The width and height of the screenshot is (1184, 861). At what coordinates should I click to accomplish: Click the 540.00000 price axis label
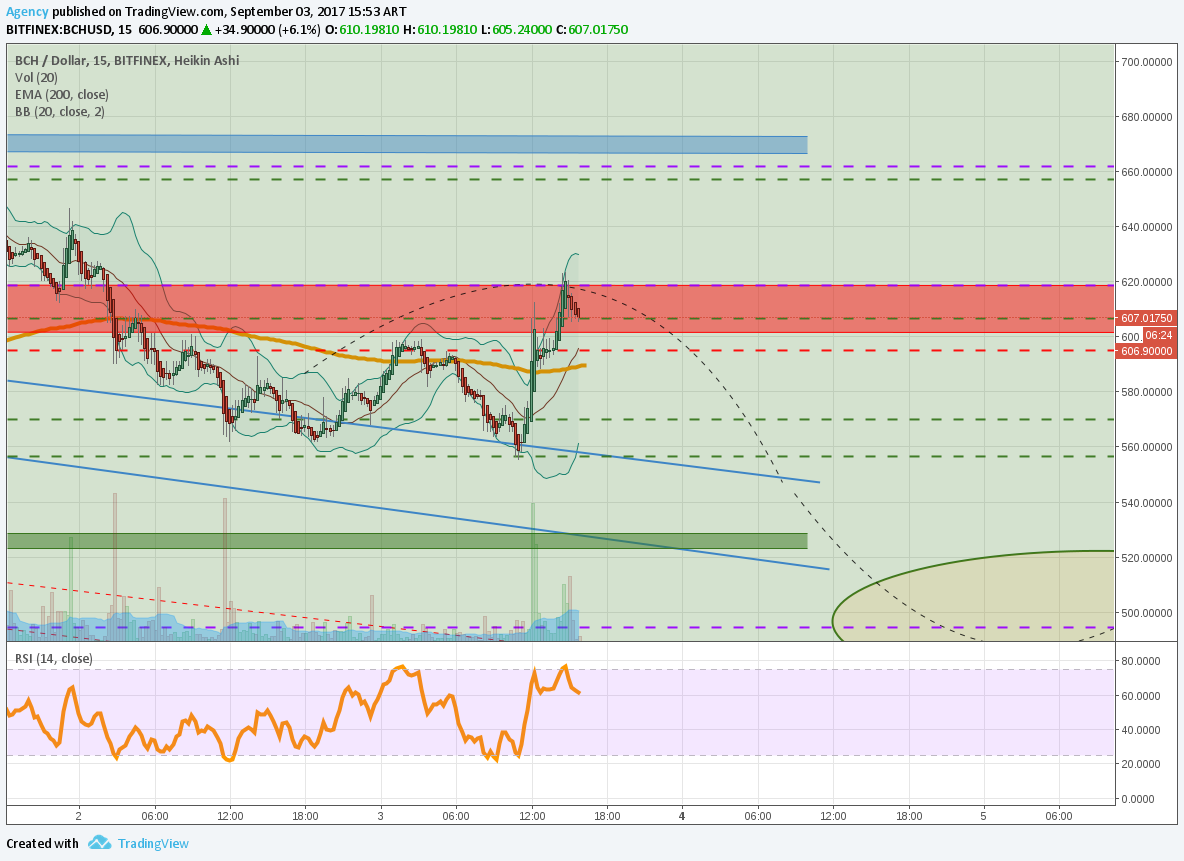click(1147, 503)
